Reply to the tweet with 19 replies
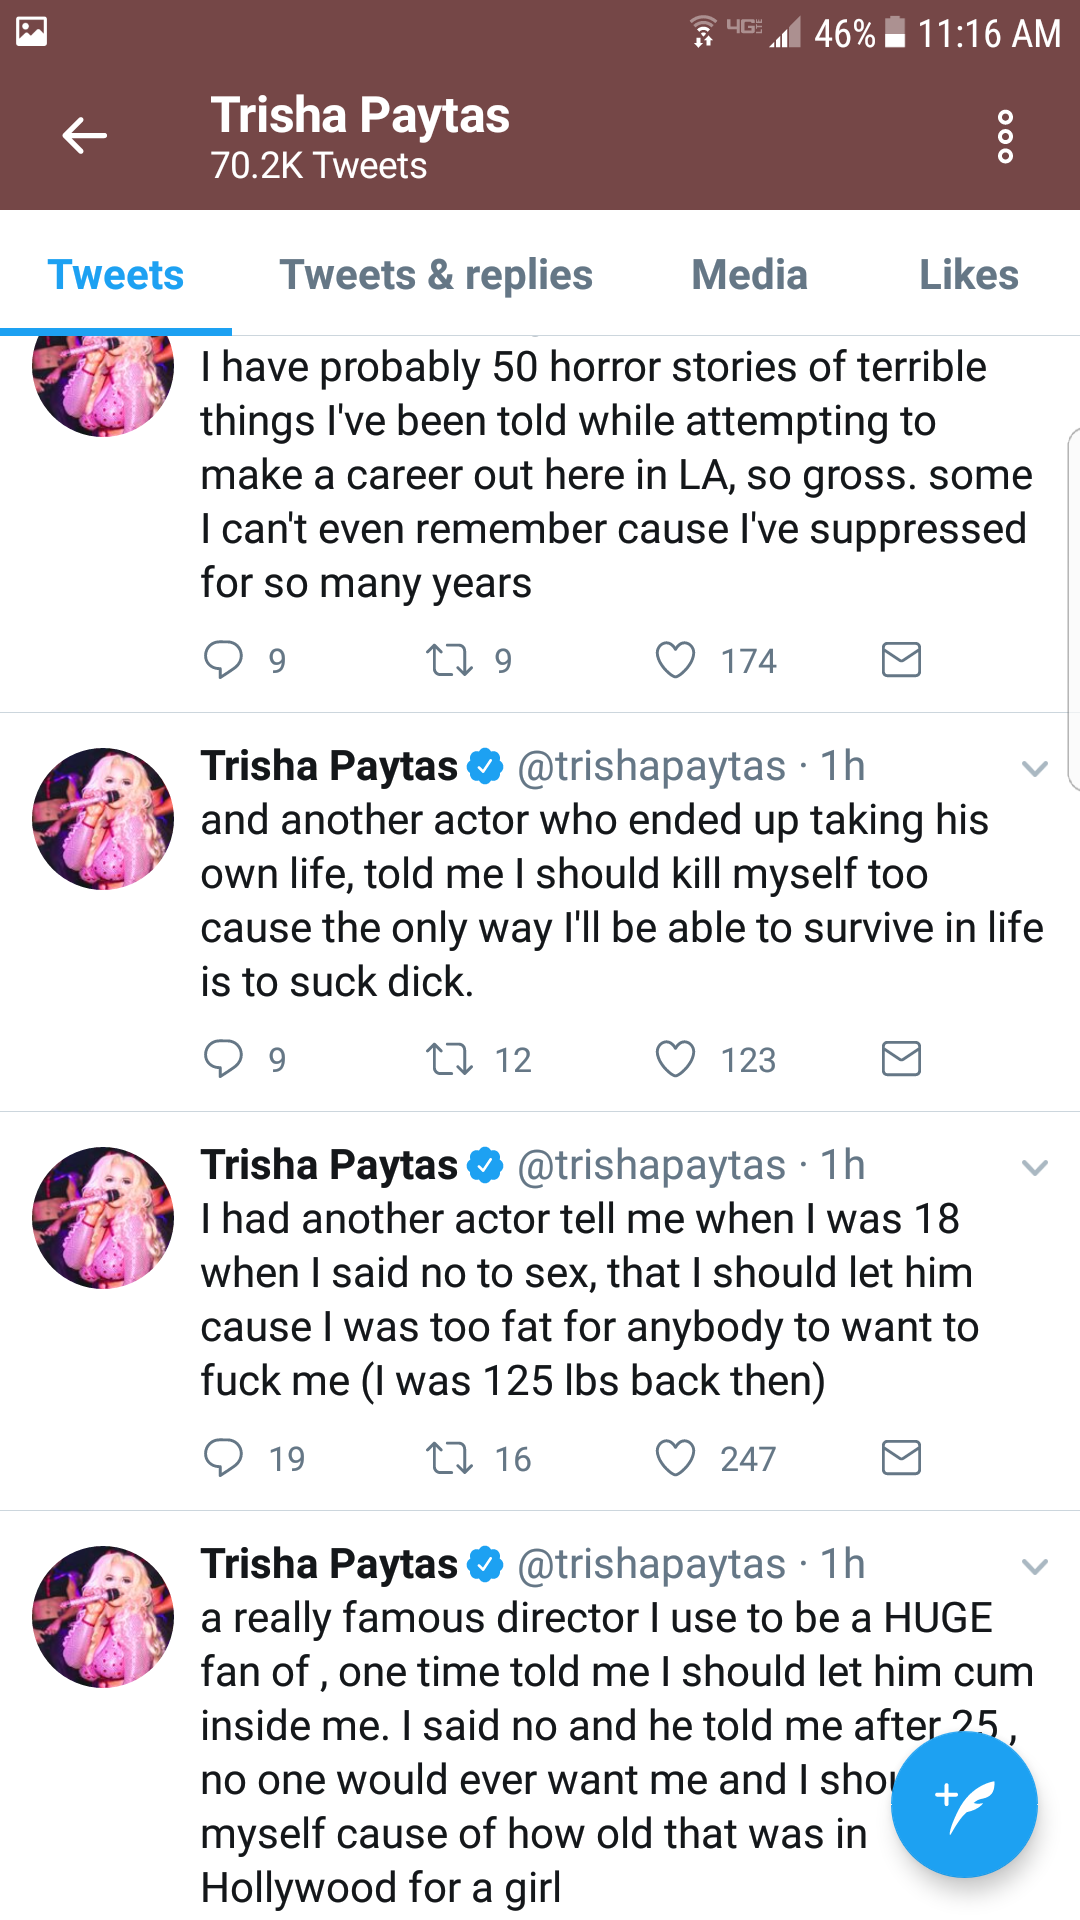The width and height of the screenshot is (1080, 1920). (x=223, y=1458)
